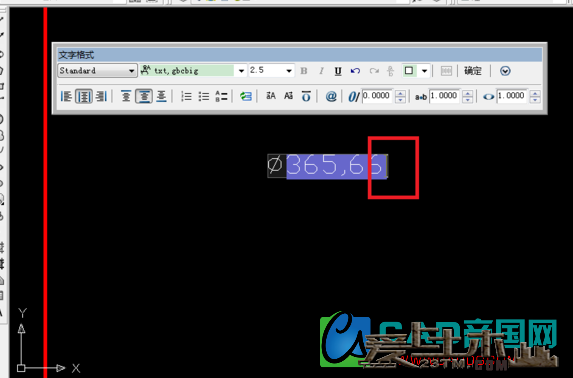Screen dimensions: 573x378
Task: Toggle Bold in the text formatting toolbar
Action: (x=304, y=71)
